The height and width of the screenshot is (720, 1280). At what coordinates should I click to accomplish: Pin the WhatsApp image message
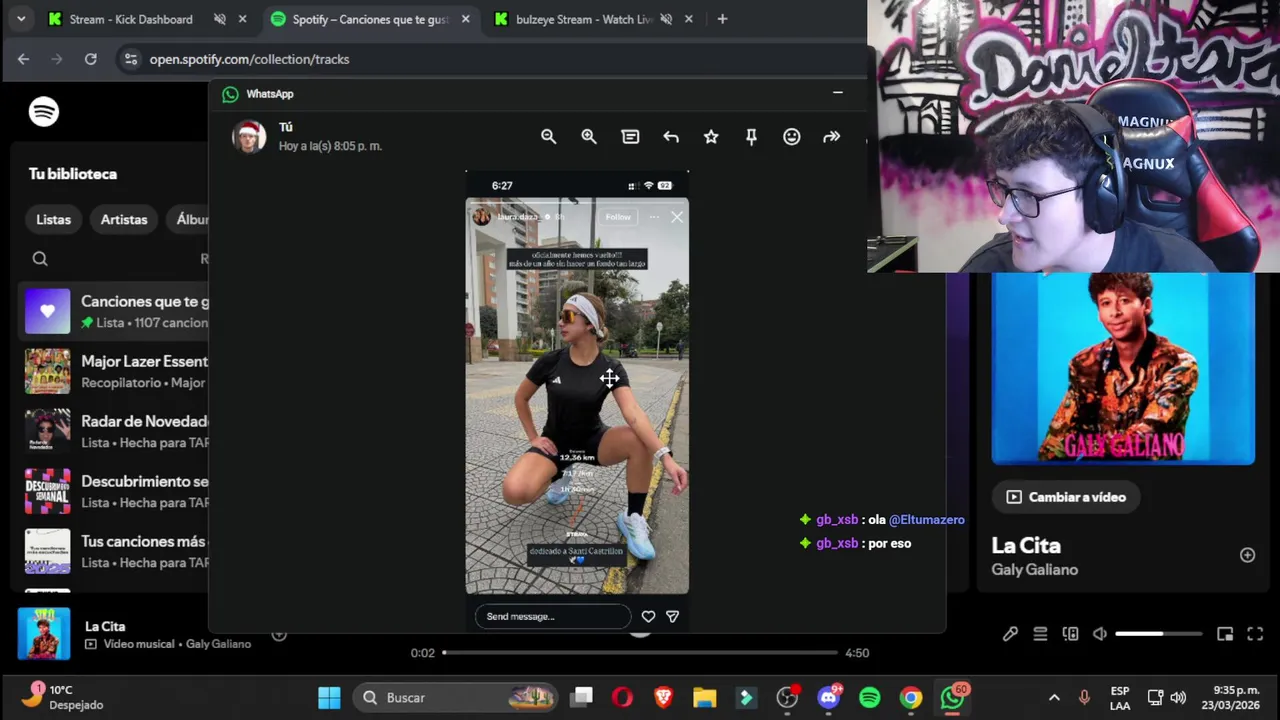(x=751, y=137)
